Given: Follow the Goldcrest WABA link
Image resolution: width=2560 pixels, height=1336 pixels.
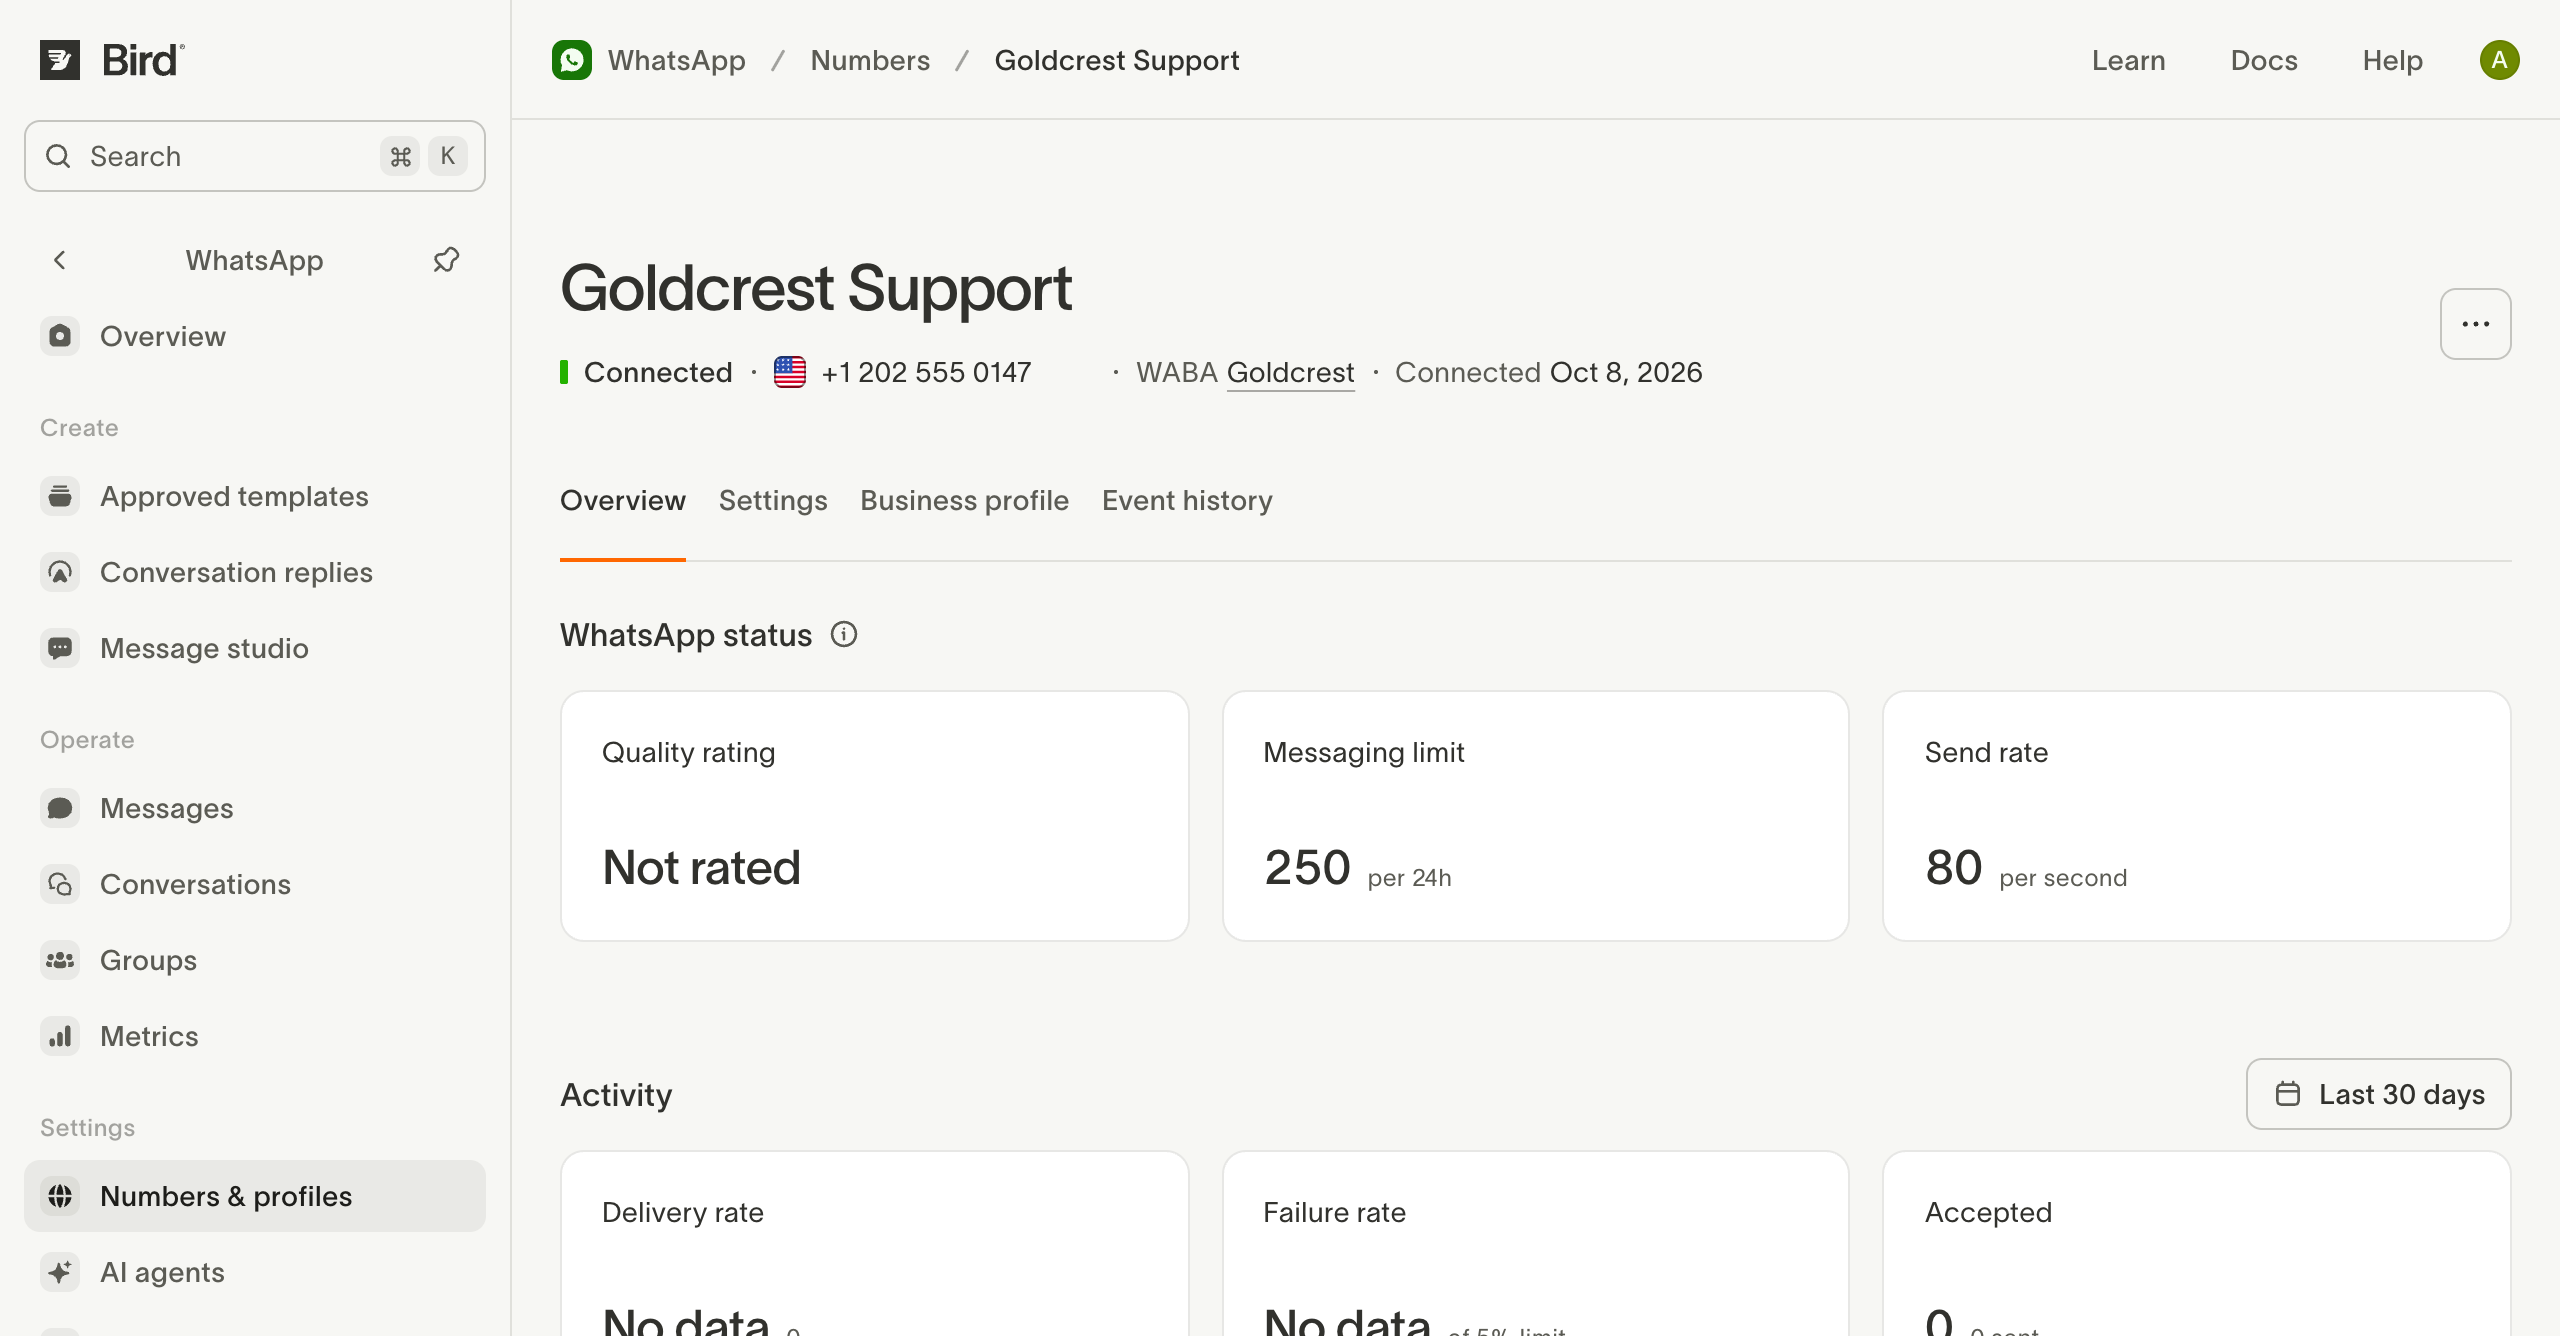Looking at the screenshot, I should [x=1290, y=372].
